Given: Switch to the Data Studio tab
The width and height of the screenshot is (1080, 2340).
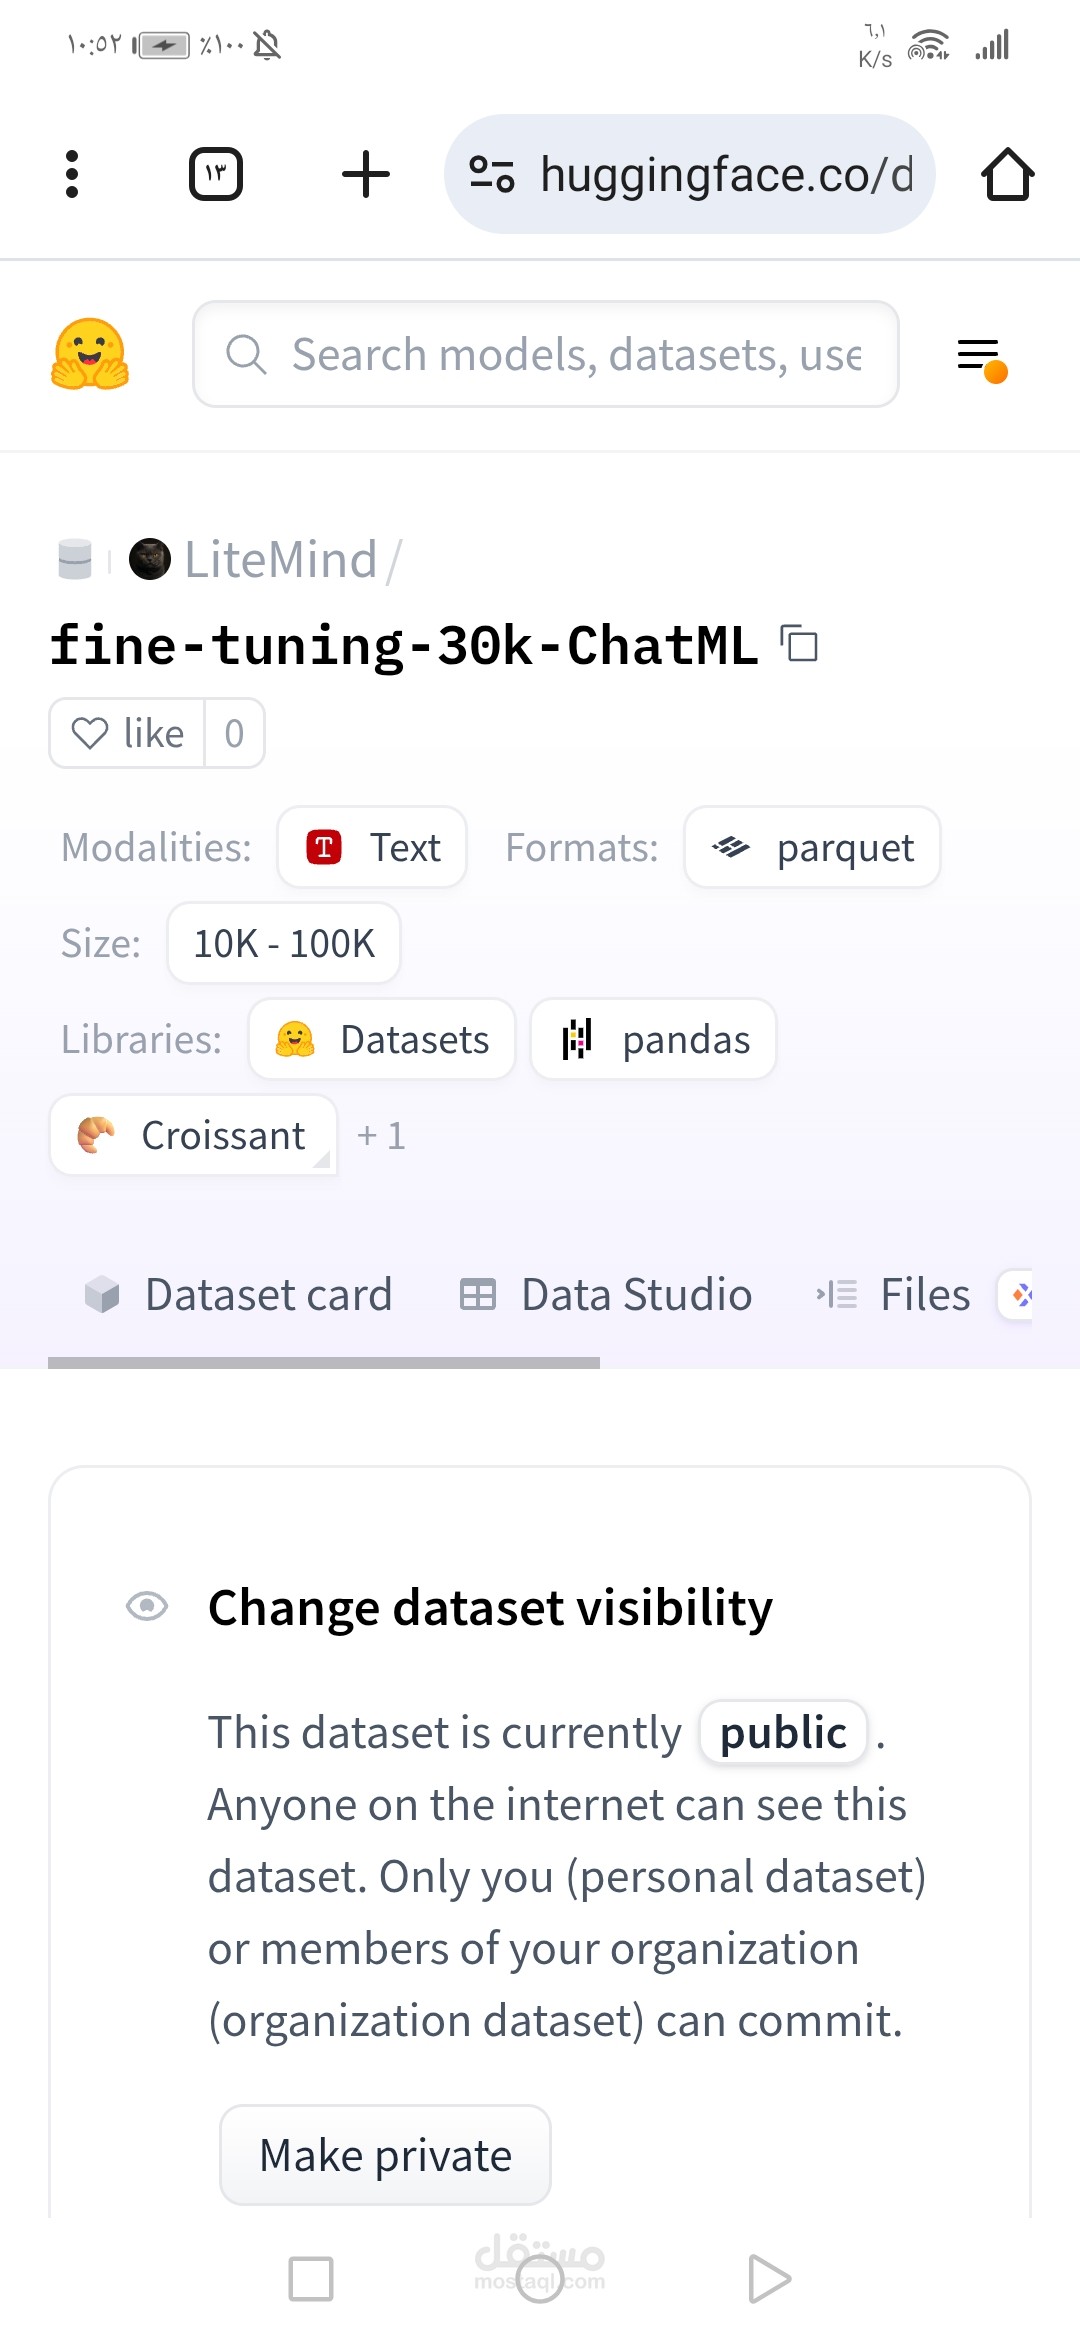Looking at the screenshot, I should 606,1295.
